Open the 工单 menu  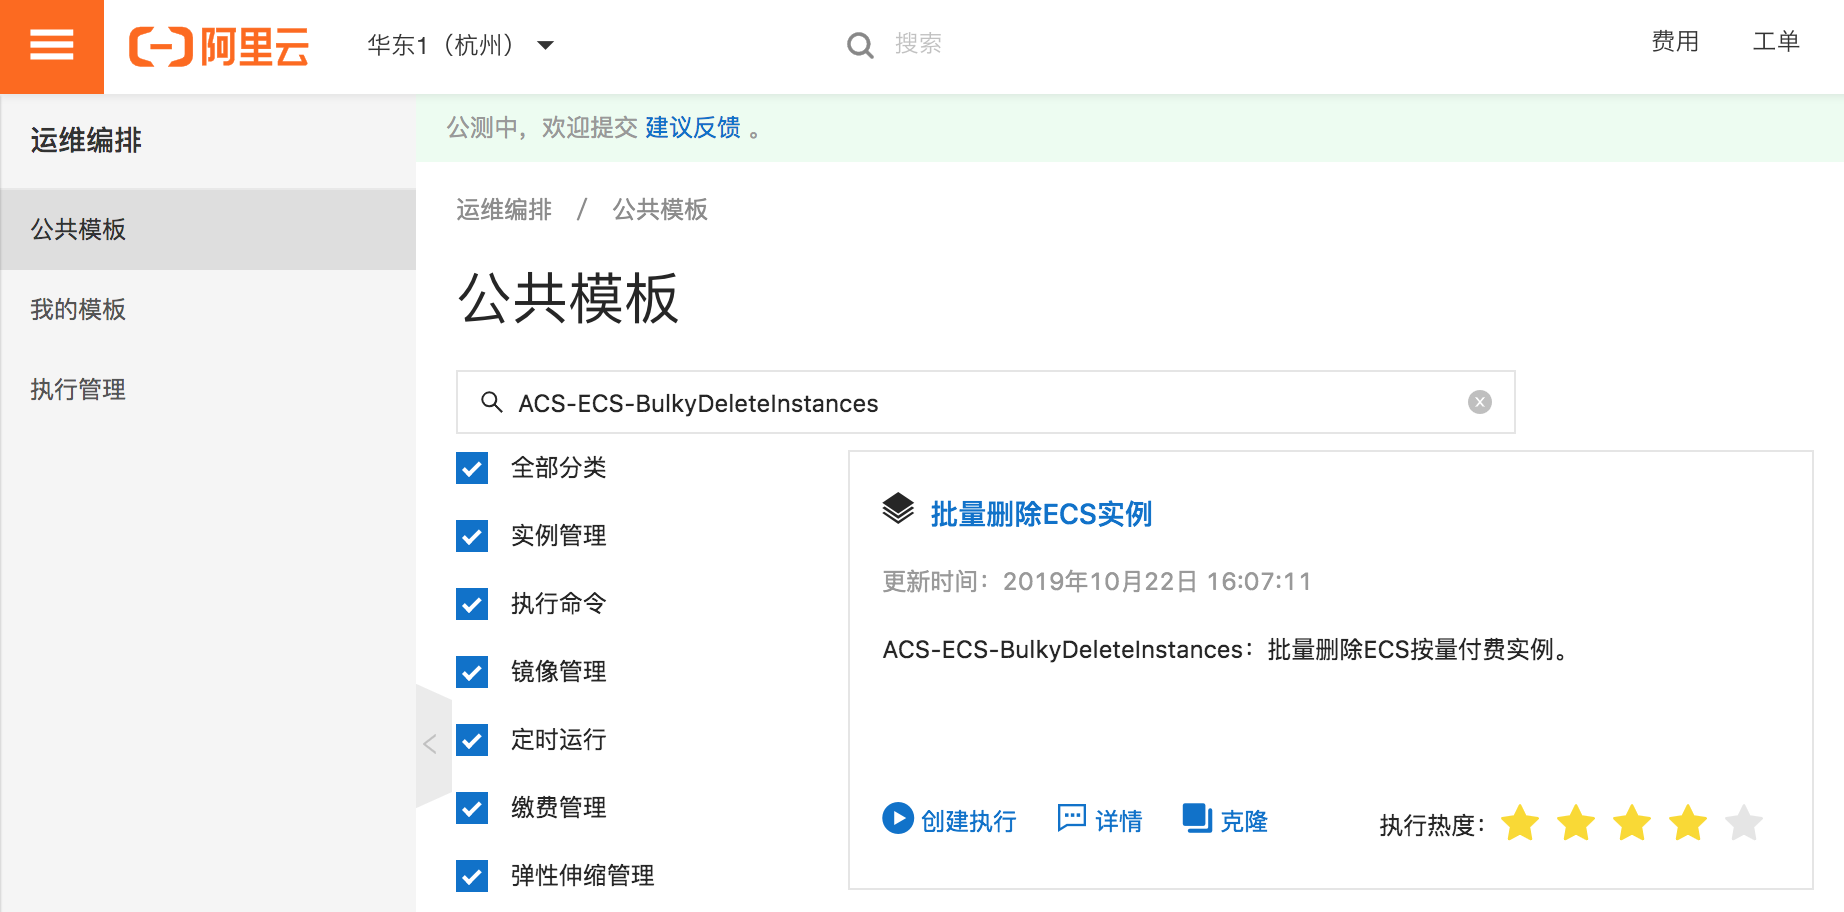1776,42
